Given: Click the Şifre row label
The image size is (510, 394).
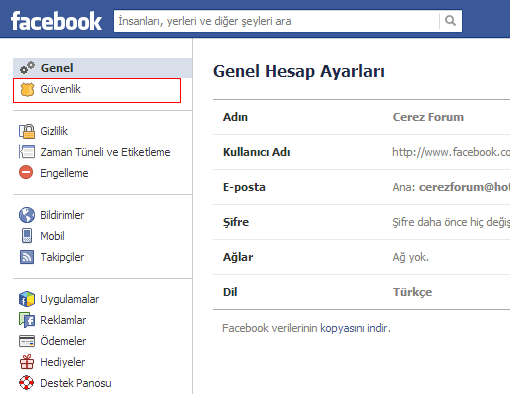Looking at the screenshot, I should click(x=236, y=222).
